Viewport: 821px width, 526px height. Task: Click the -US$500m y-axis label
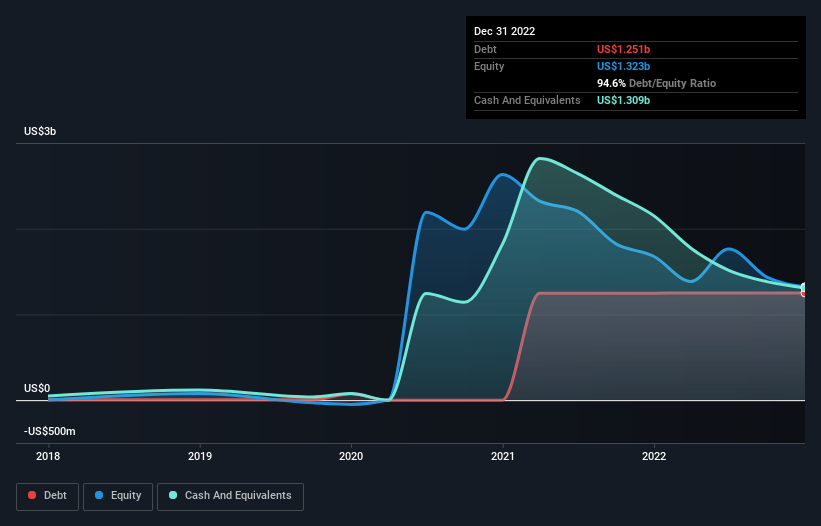[50, 431]
